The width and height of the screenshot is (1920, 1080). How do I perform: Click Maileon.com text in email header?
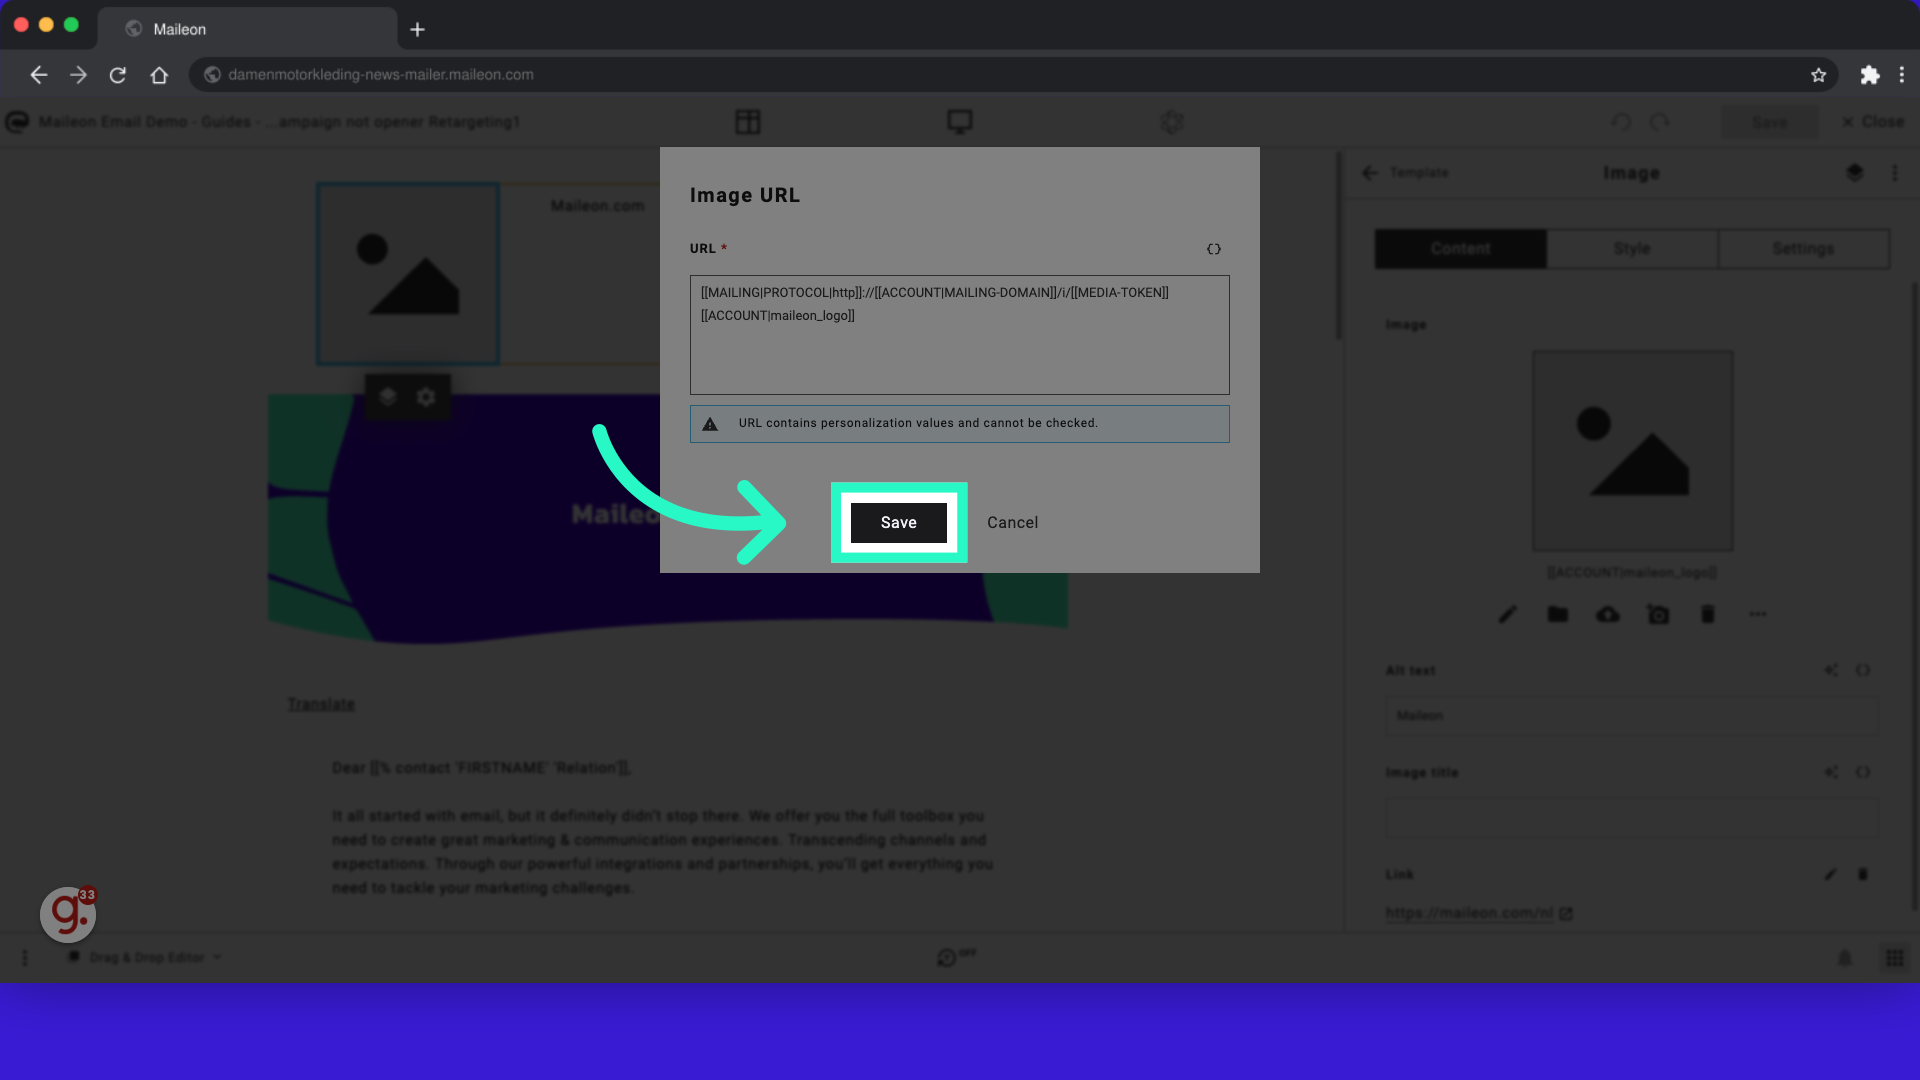597,206
